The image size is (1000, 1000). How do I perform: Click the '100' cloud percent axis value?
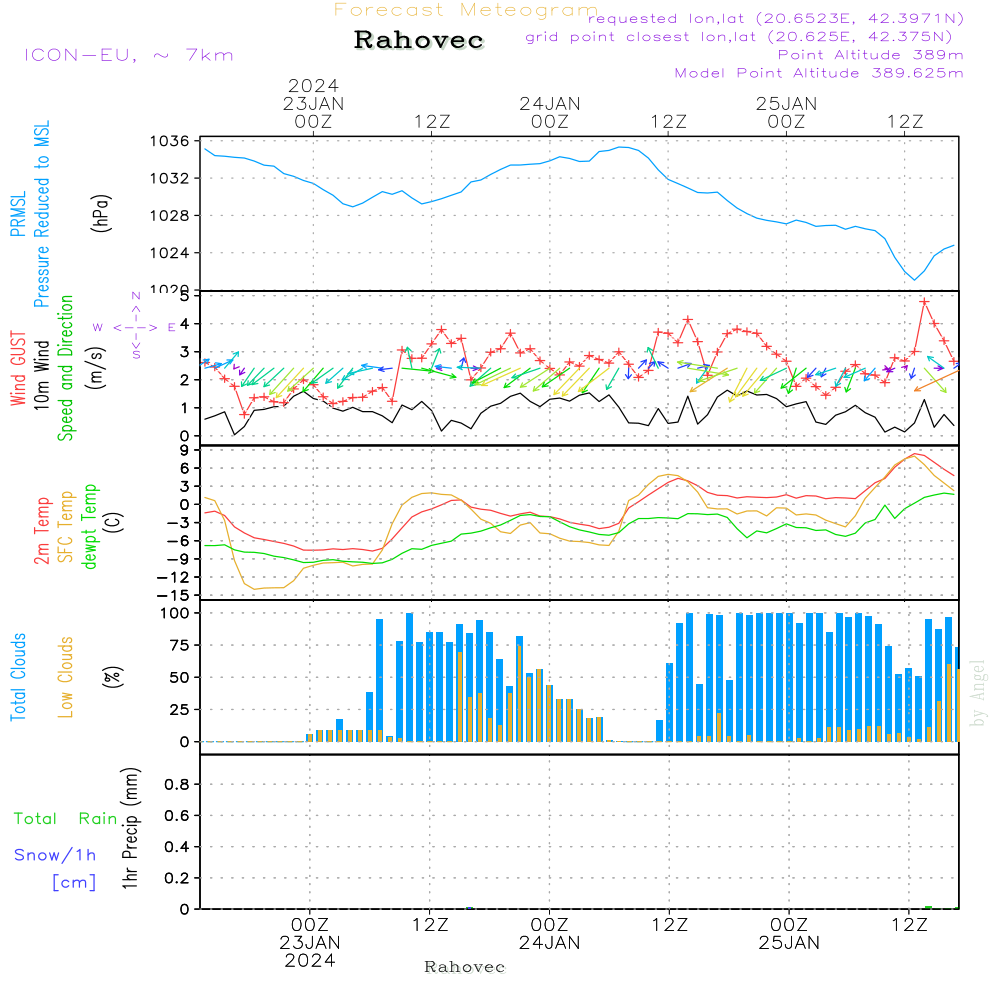pos(175,613)
